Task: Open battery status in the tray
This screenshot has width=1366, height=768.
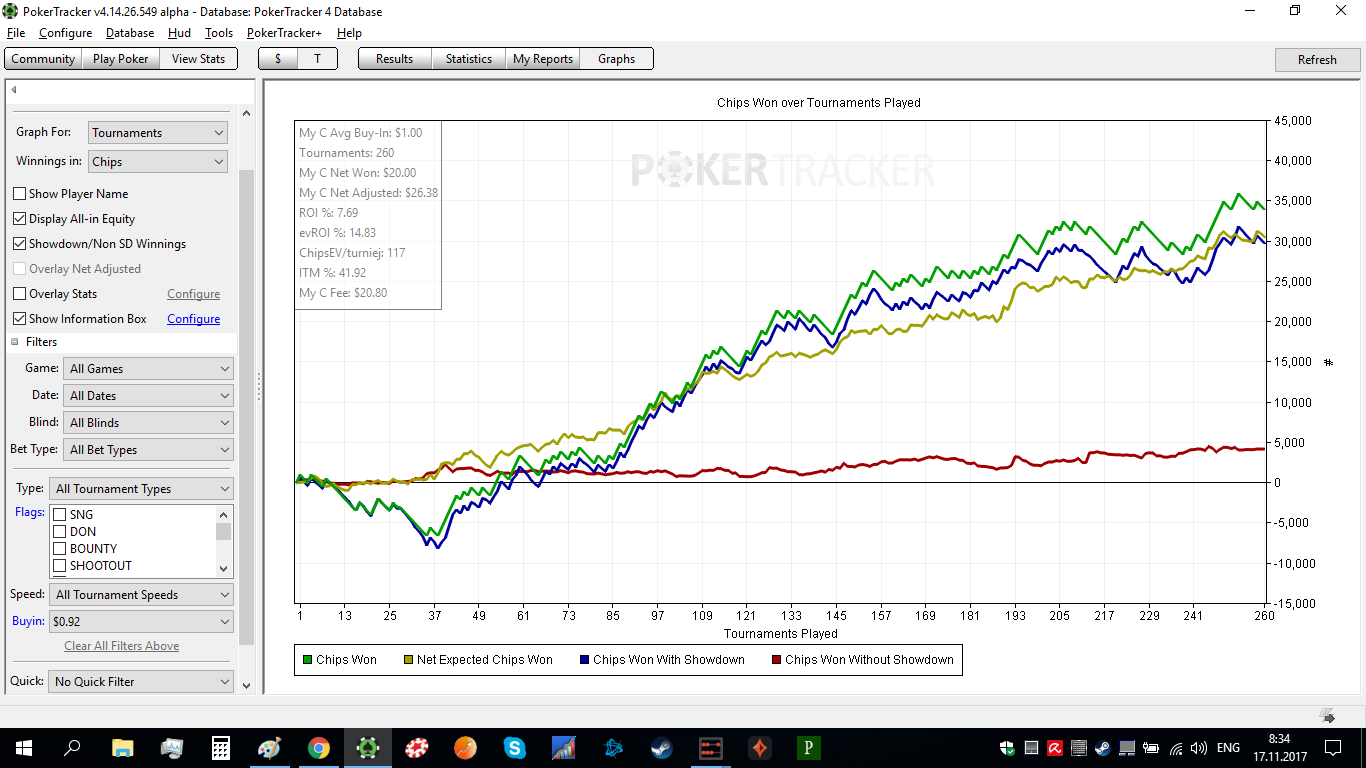Action: coord(1151,748)
